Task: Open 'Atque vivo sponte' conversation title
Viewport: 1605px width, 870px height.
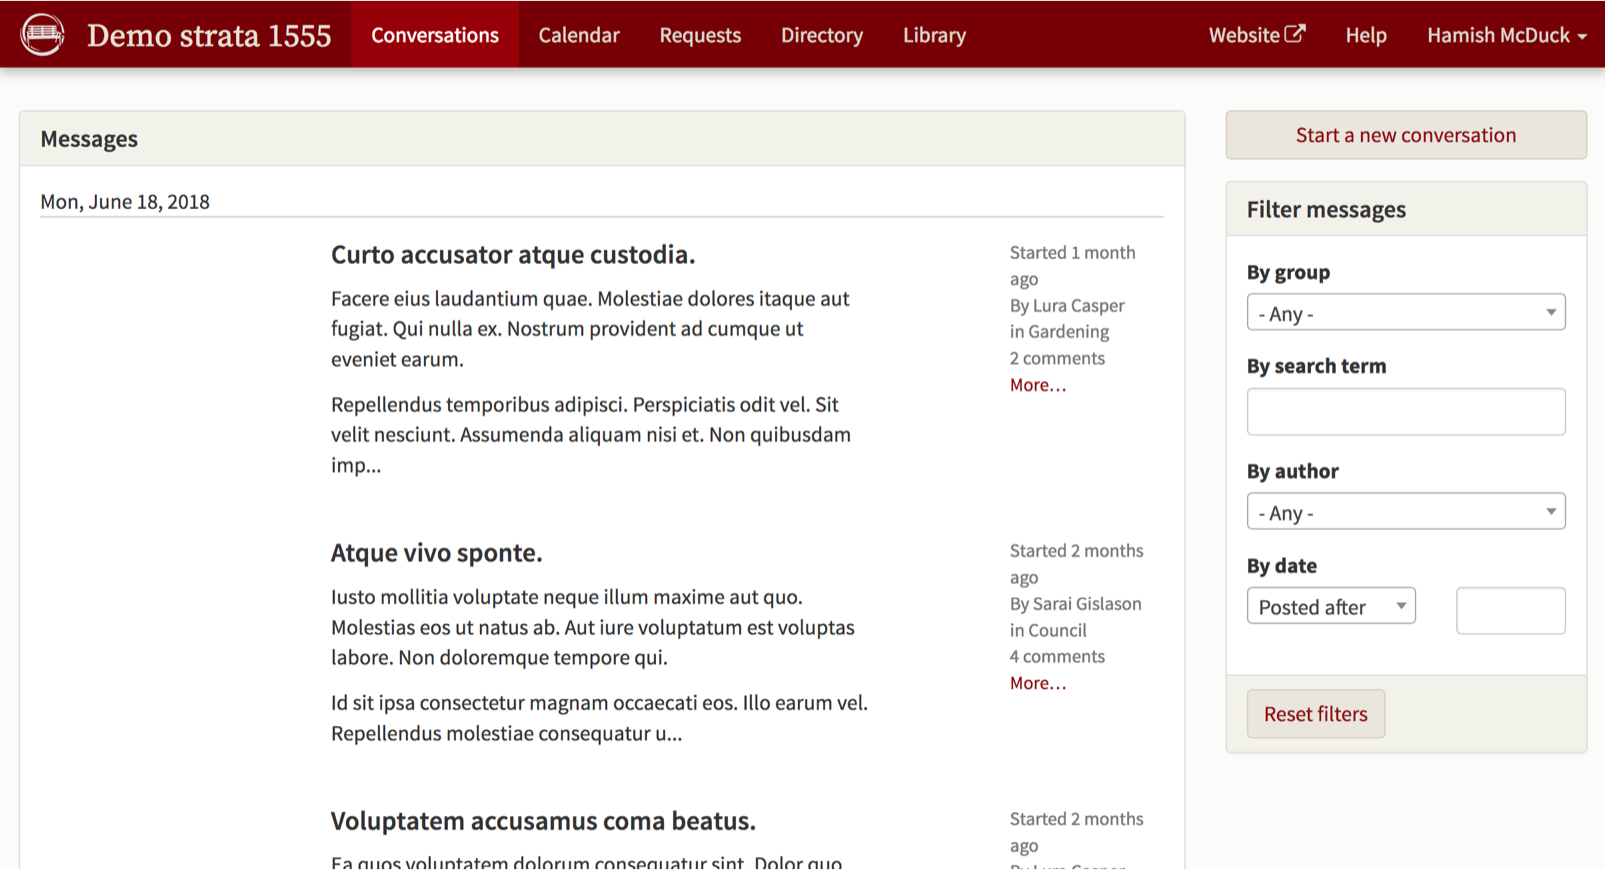Action: point(436,553)
